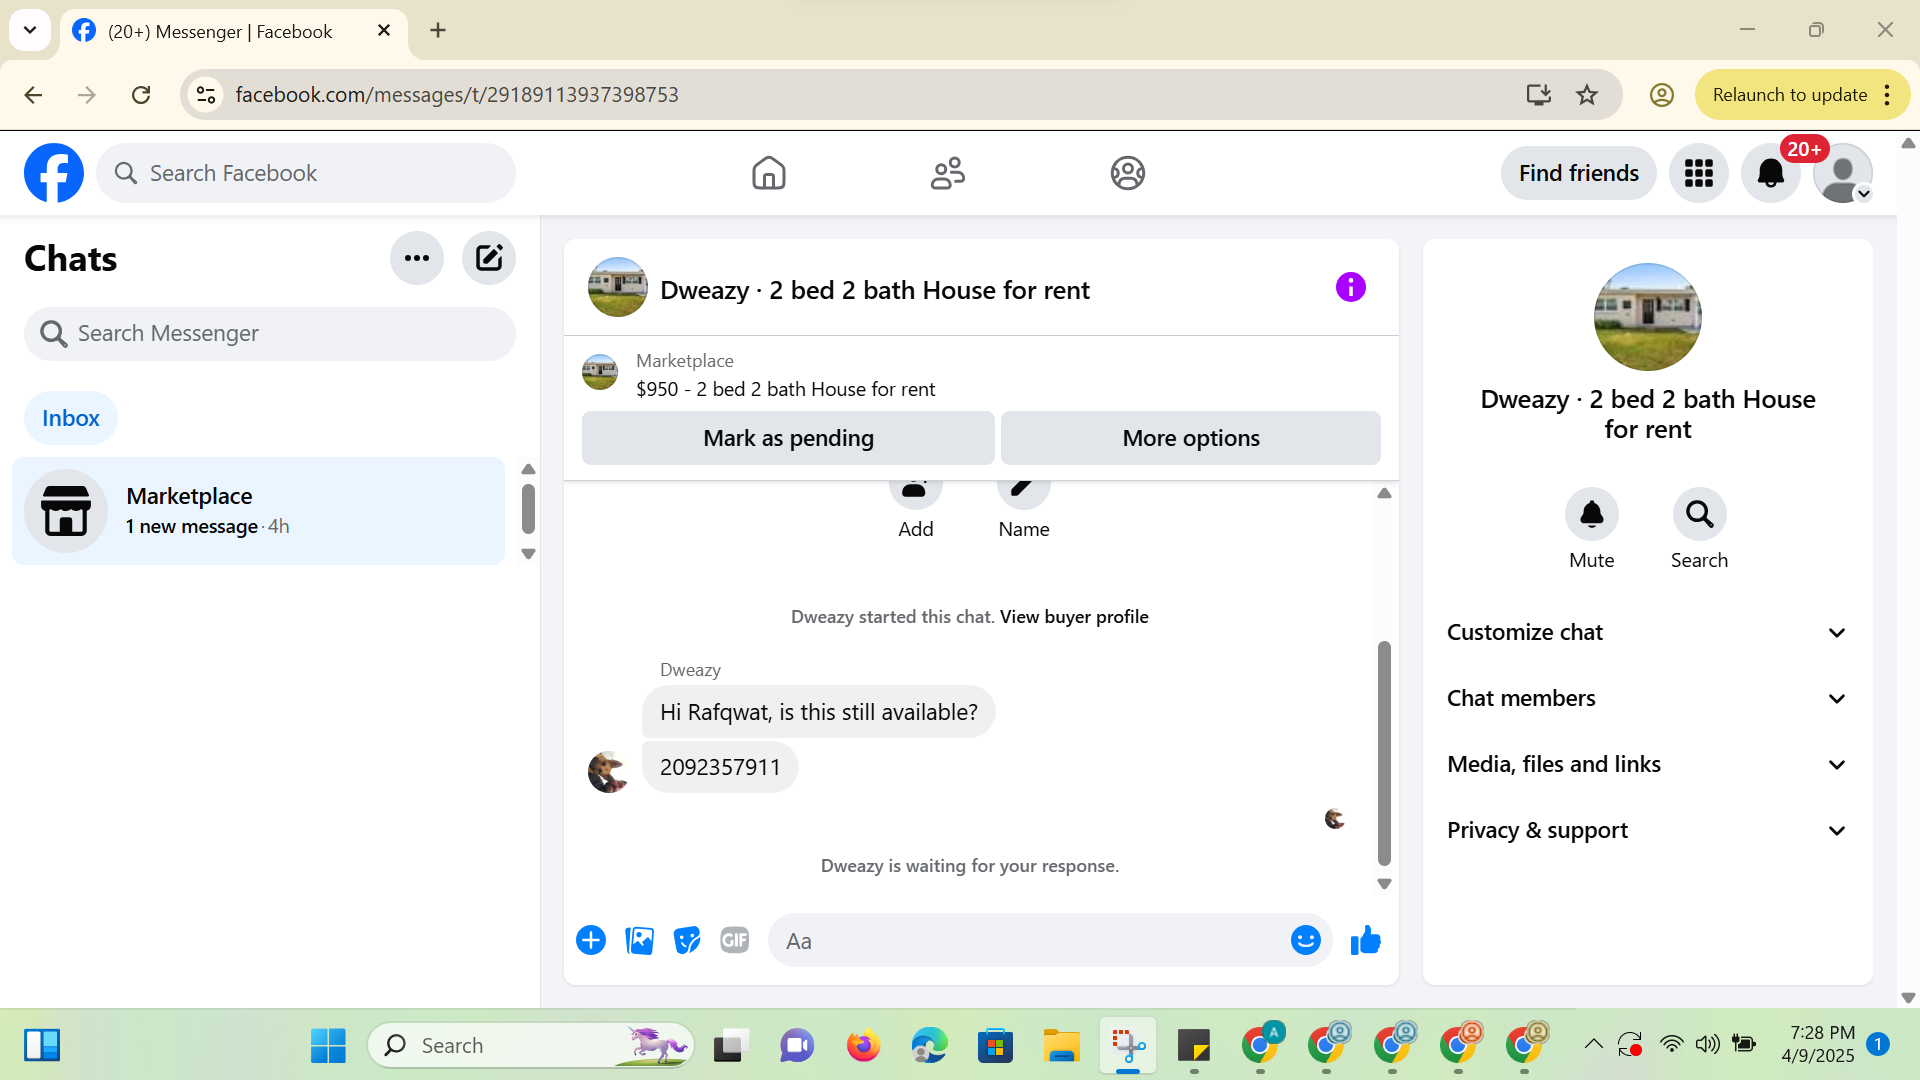Viewport: 1920px width, 1080px height.
Task: Click Mark as pending button
Action: point(788,438)
